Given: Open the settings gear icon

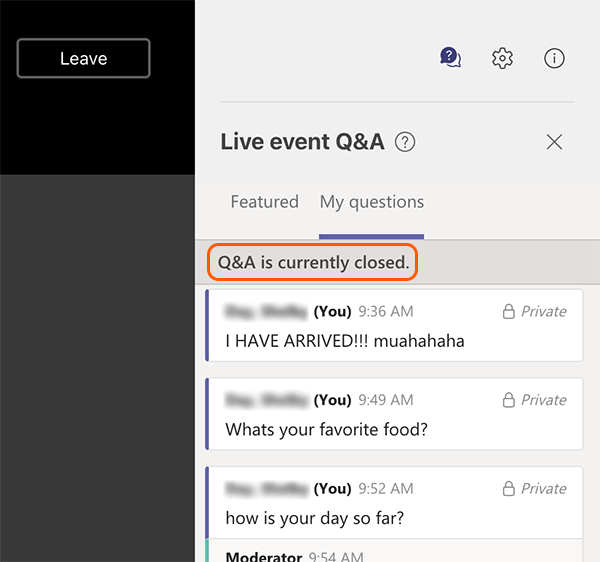Looking at the screenshot, I should (x=502, y=58).
